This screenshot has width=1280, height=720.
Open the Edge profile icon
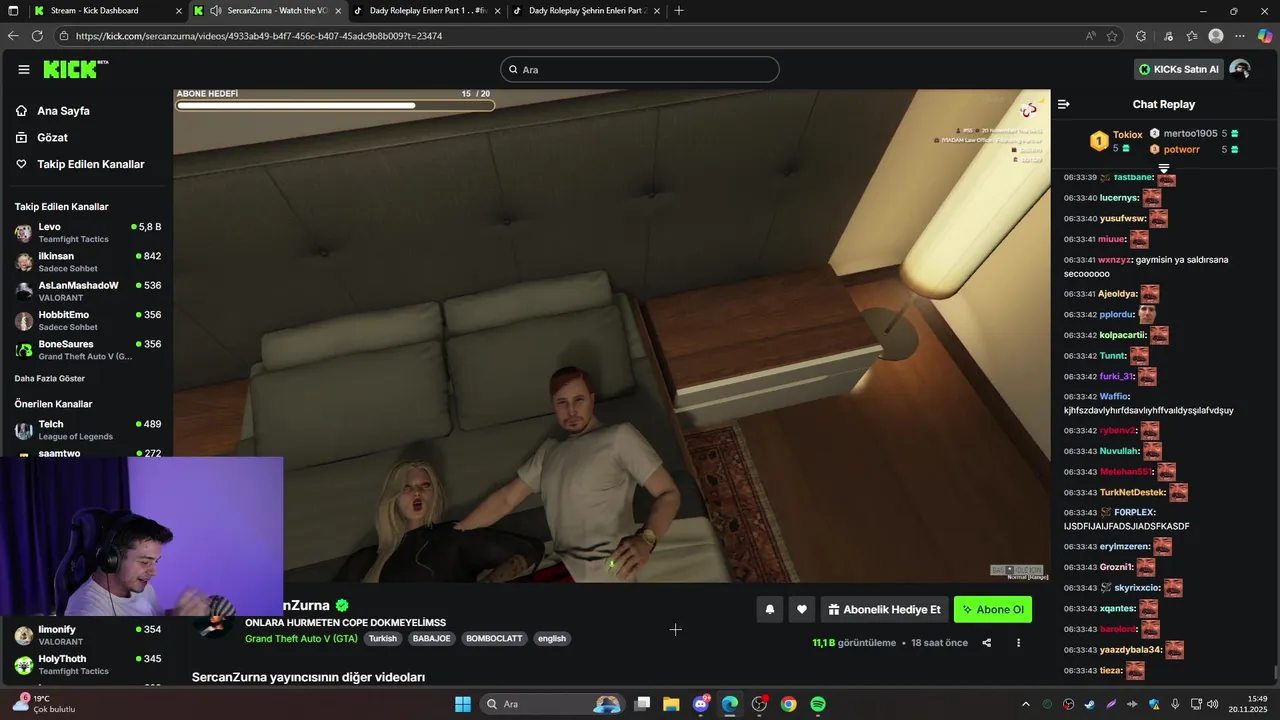coord(1216,36)
